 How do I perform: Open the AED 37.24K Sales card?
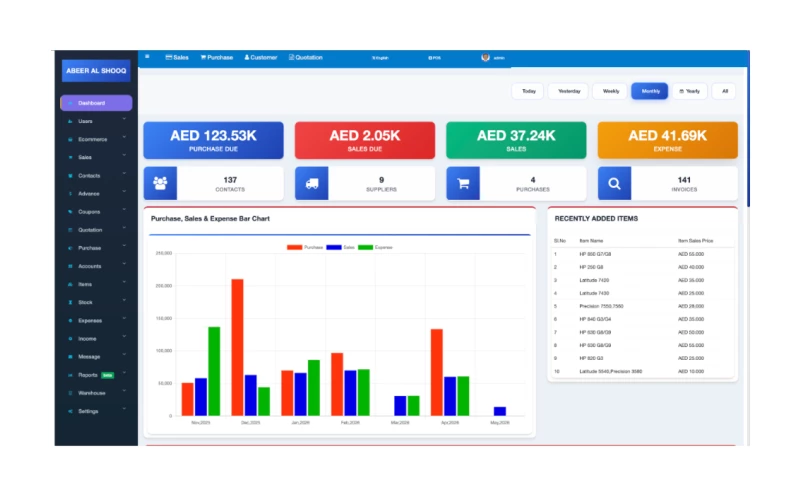[x=516, y=140]
